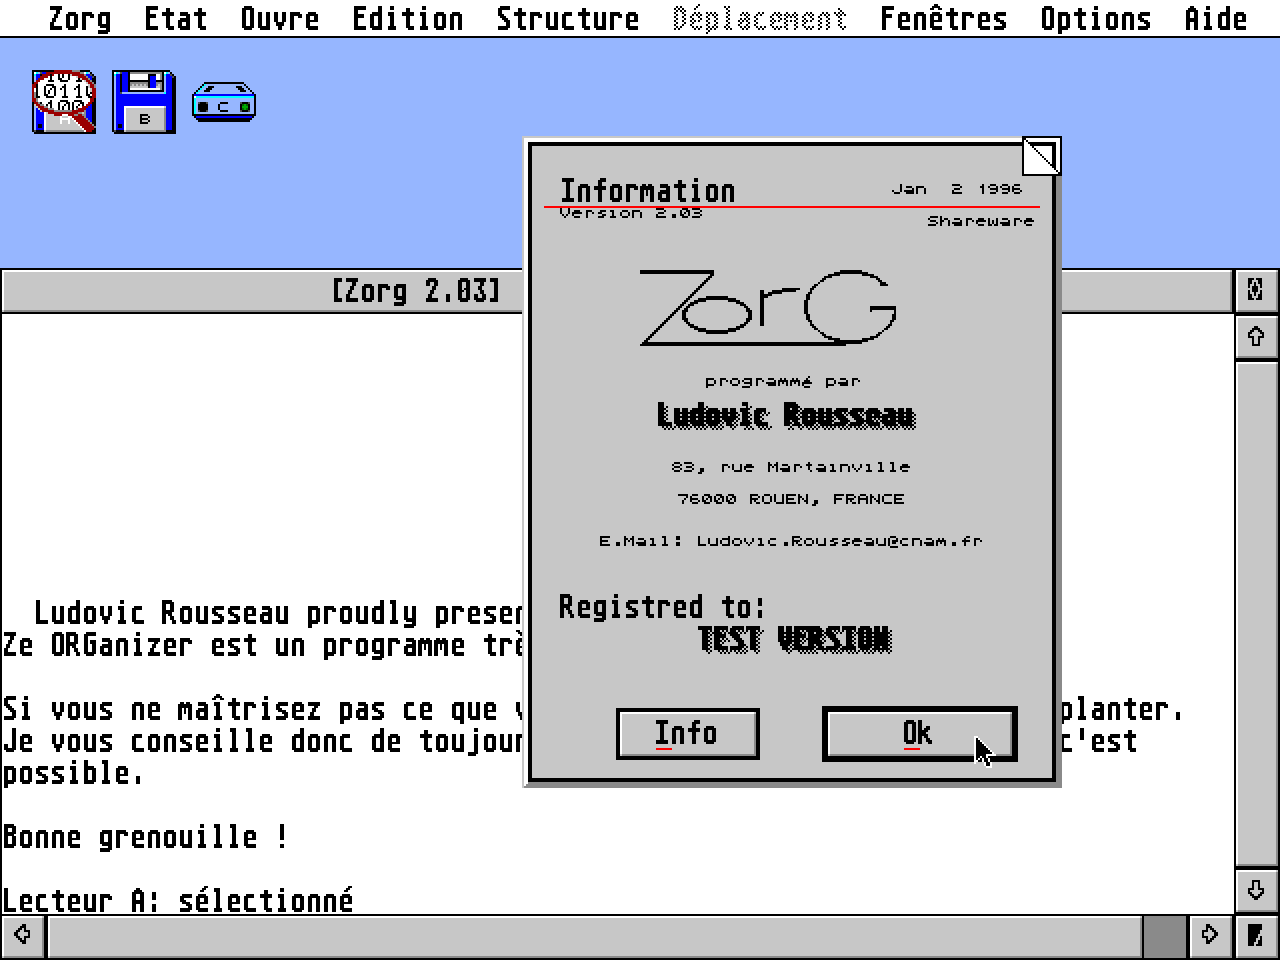Click the upward scroll arrow icon
The width and height of the screenshot is (1280, 960).
[x=1257, y=336]
